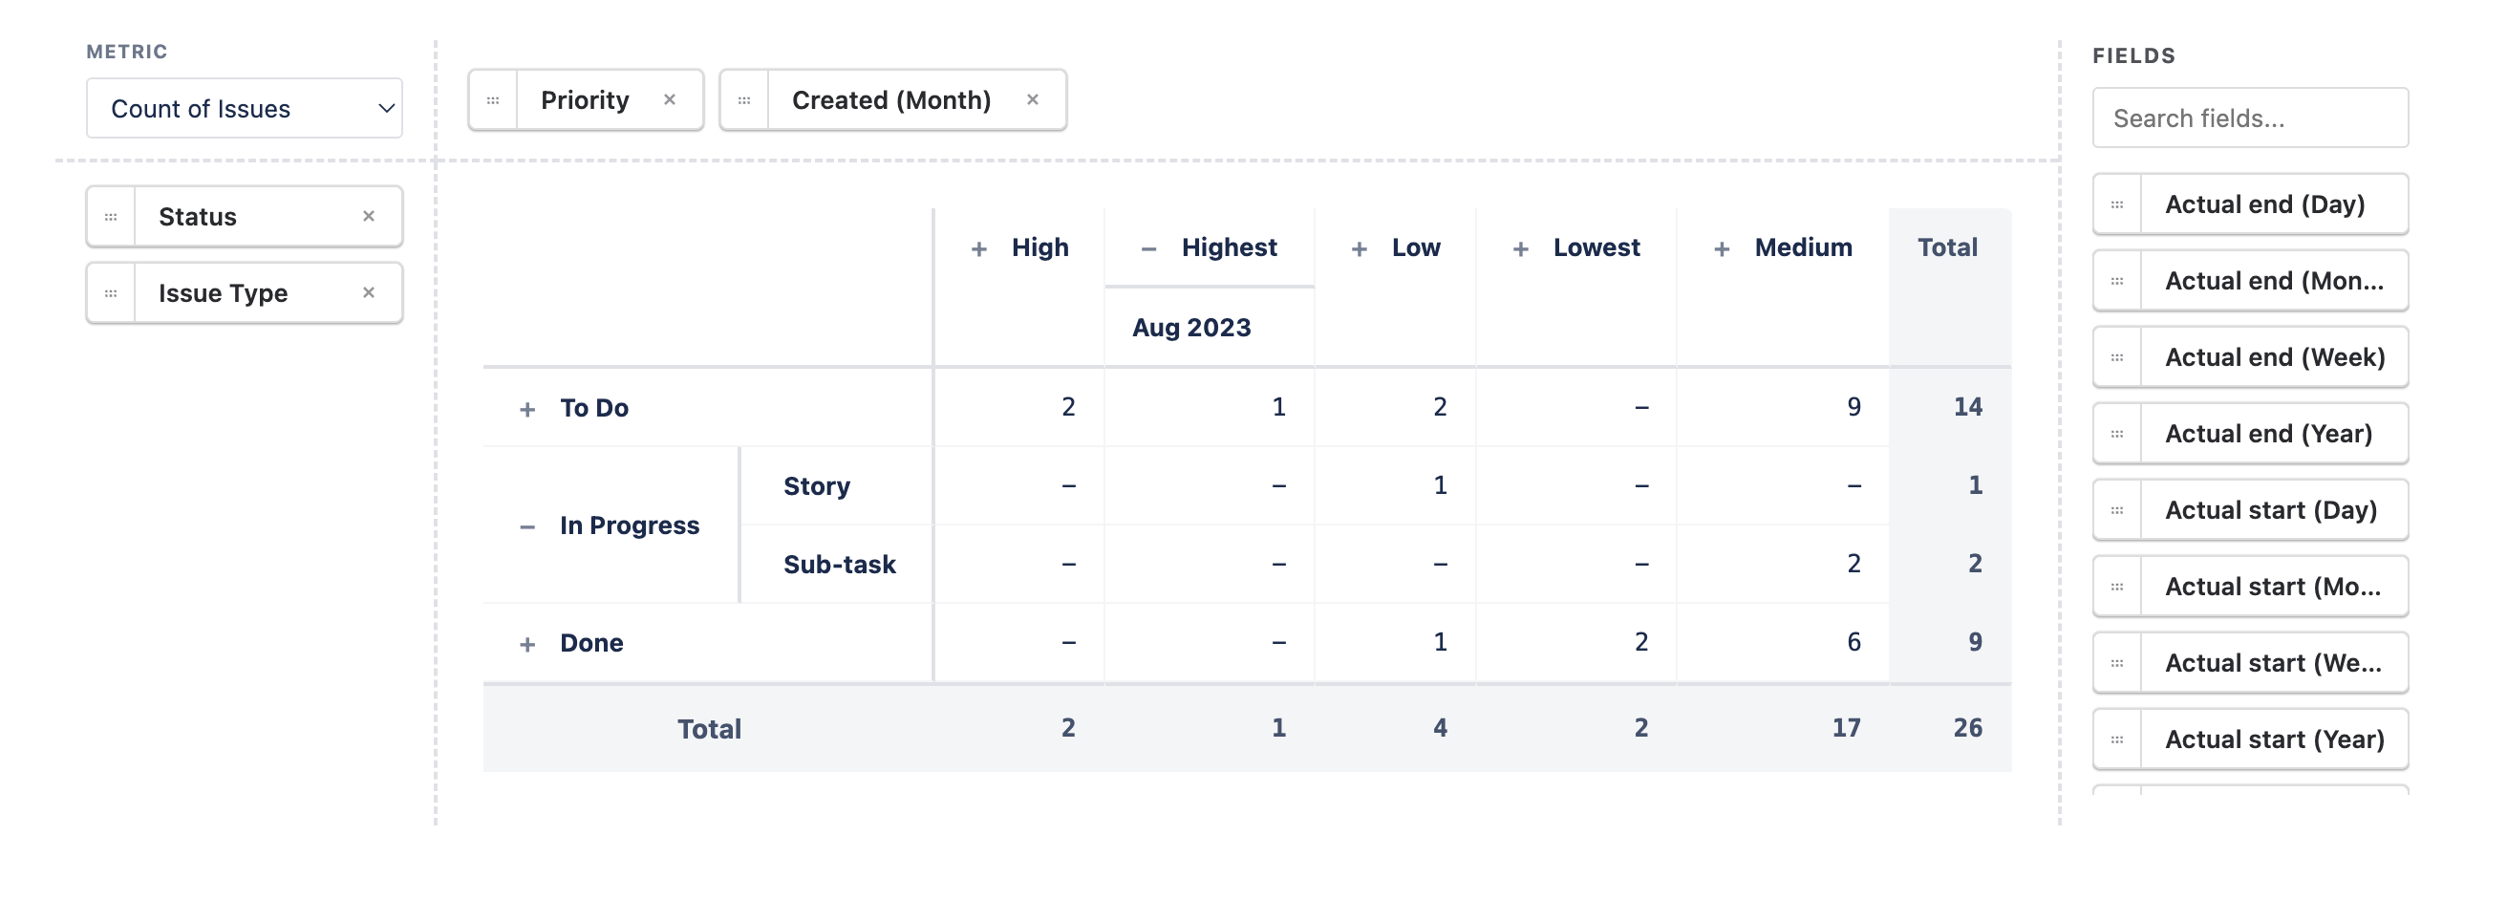Image resolution: width=2507 pixels, height=900 pixels.
Task: Remove the Status row field
Action: point(369,216)
